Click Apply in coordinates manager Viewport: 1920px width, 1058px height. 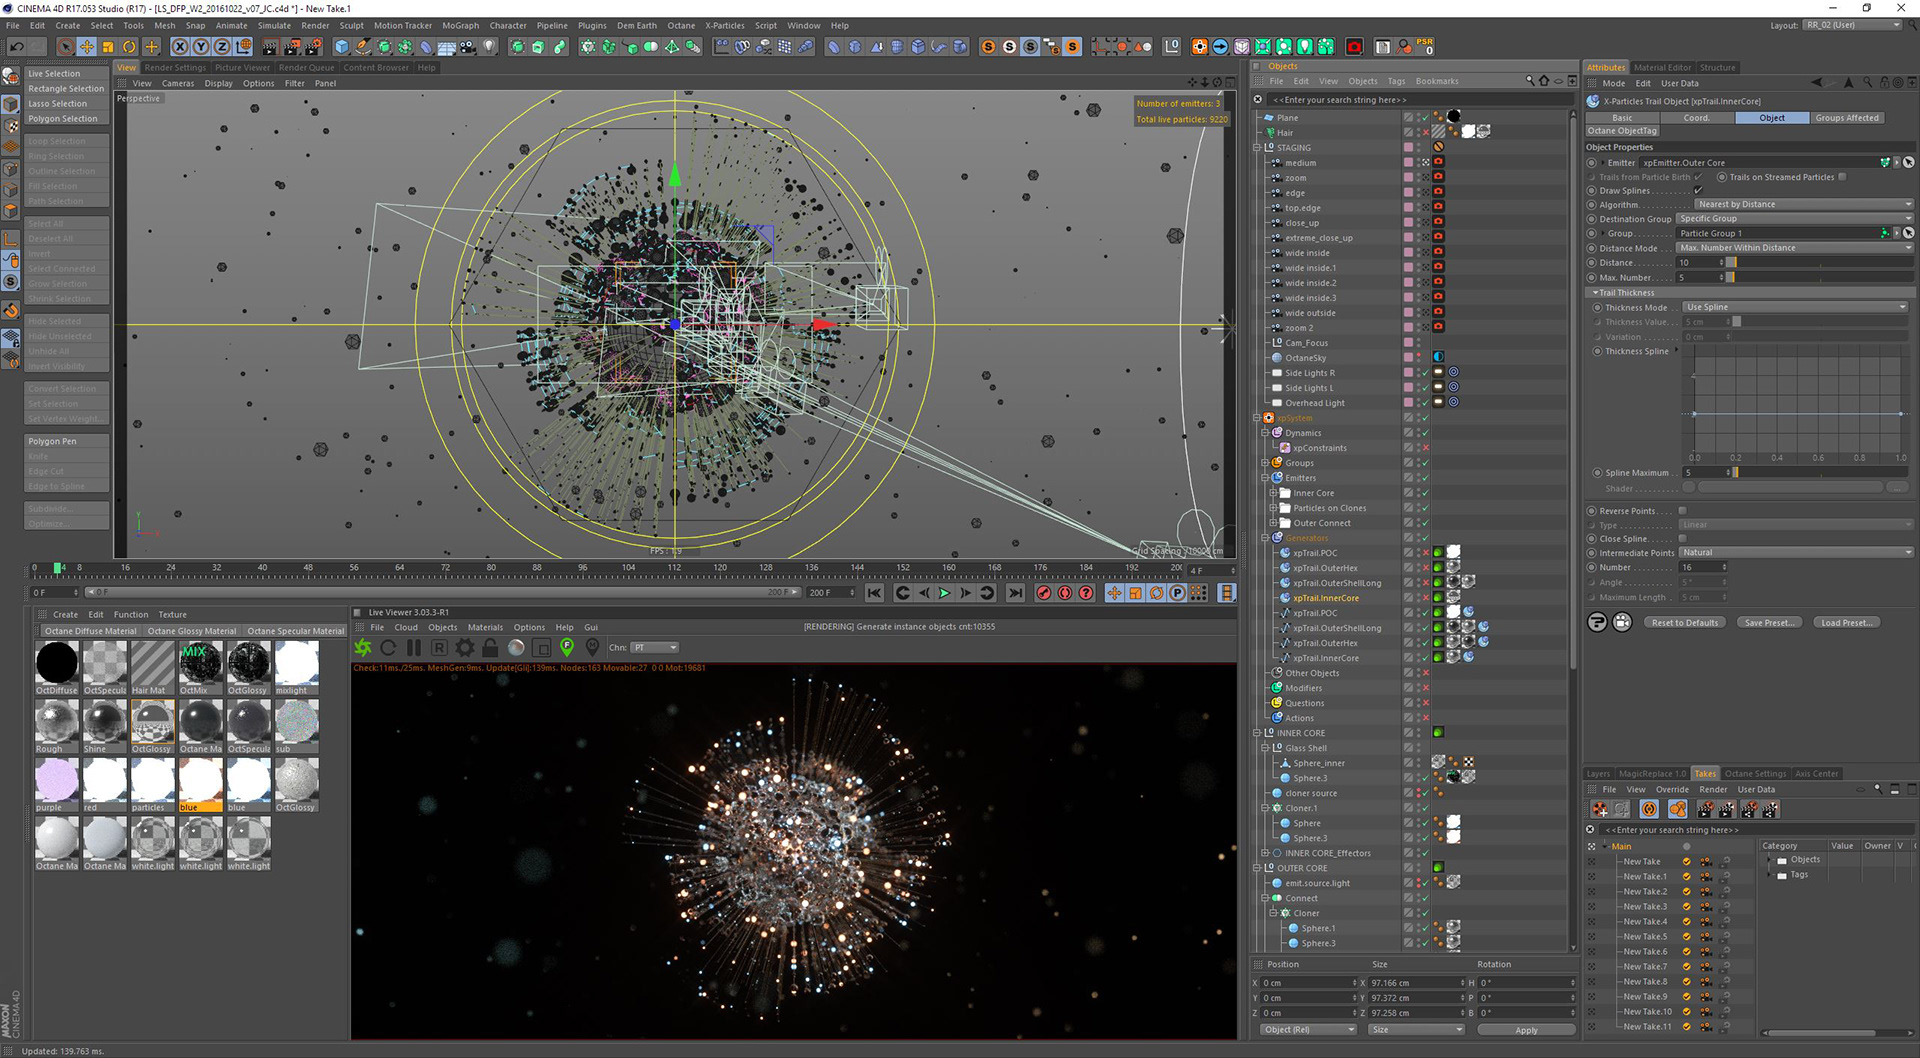point(1526,1029)
